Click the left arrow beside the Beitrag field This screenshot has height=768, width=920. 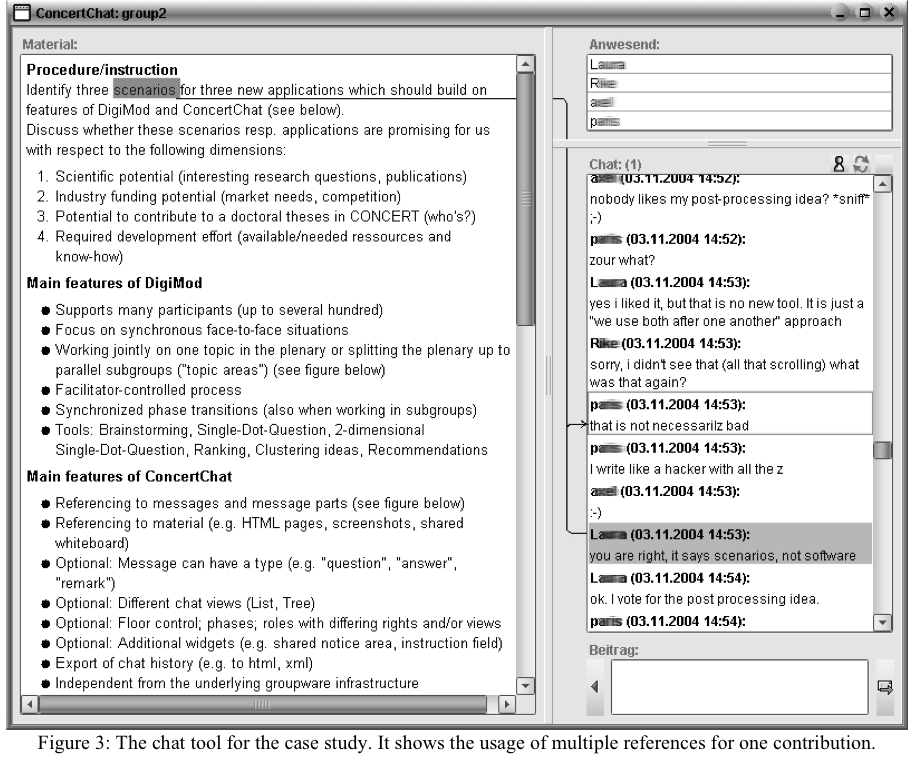tap(595, 687)
